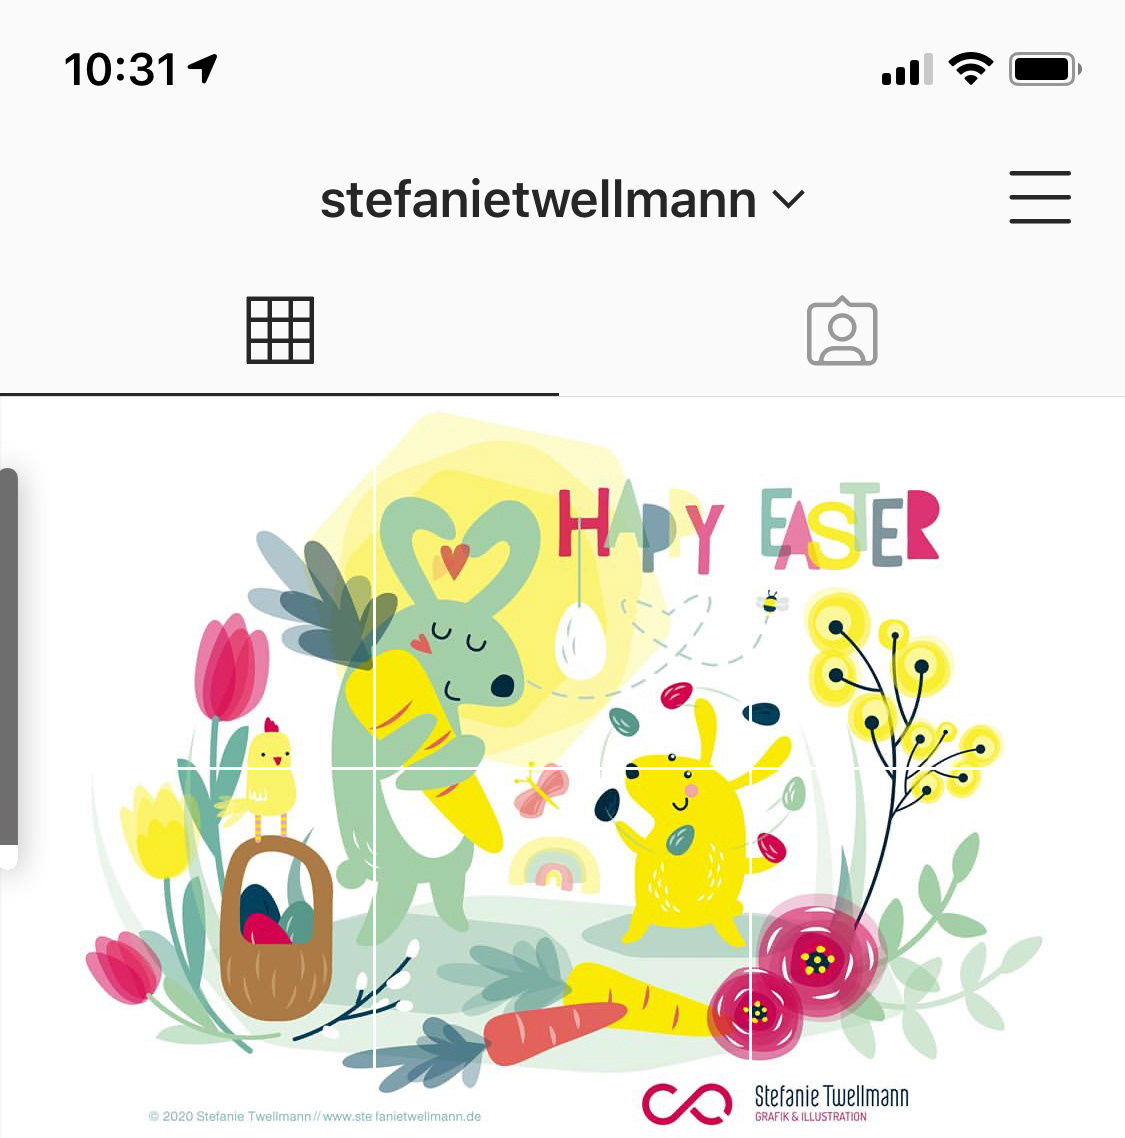Click the pink infinity loop logo
Viewport: 1125px width, 1138px height.
coord(687,1103)
